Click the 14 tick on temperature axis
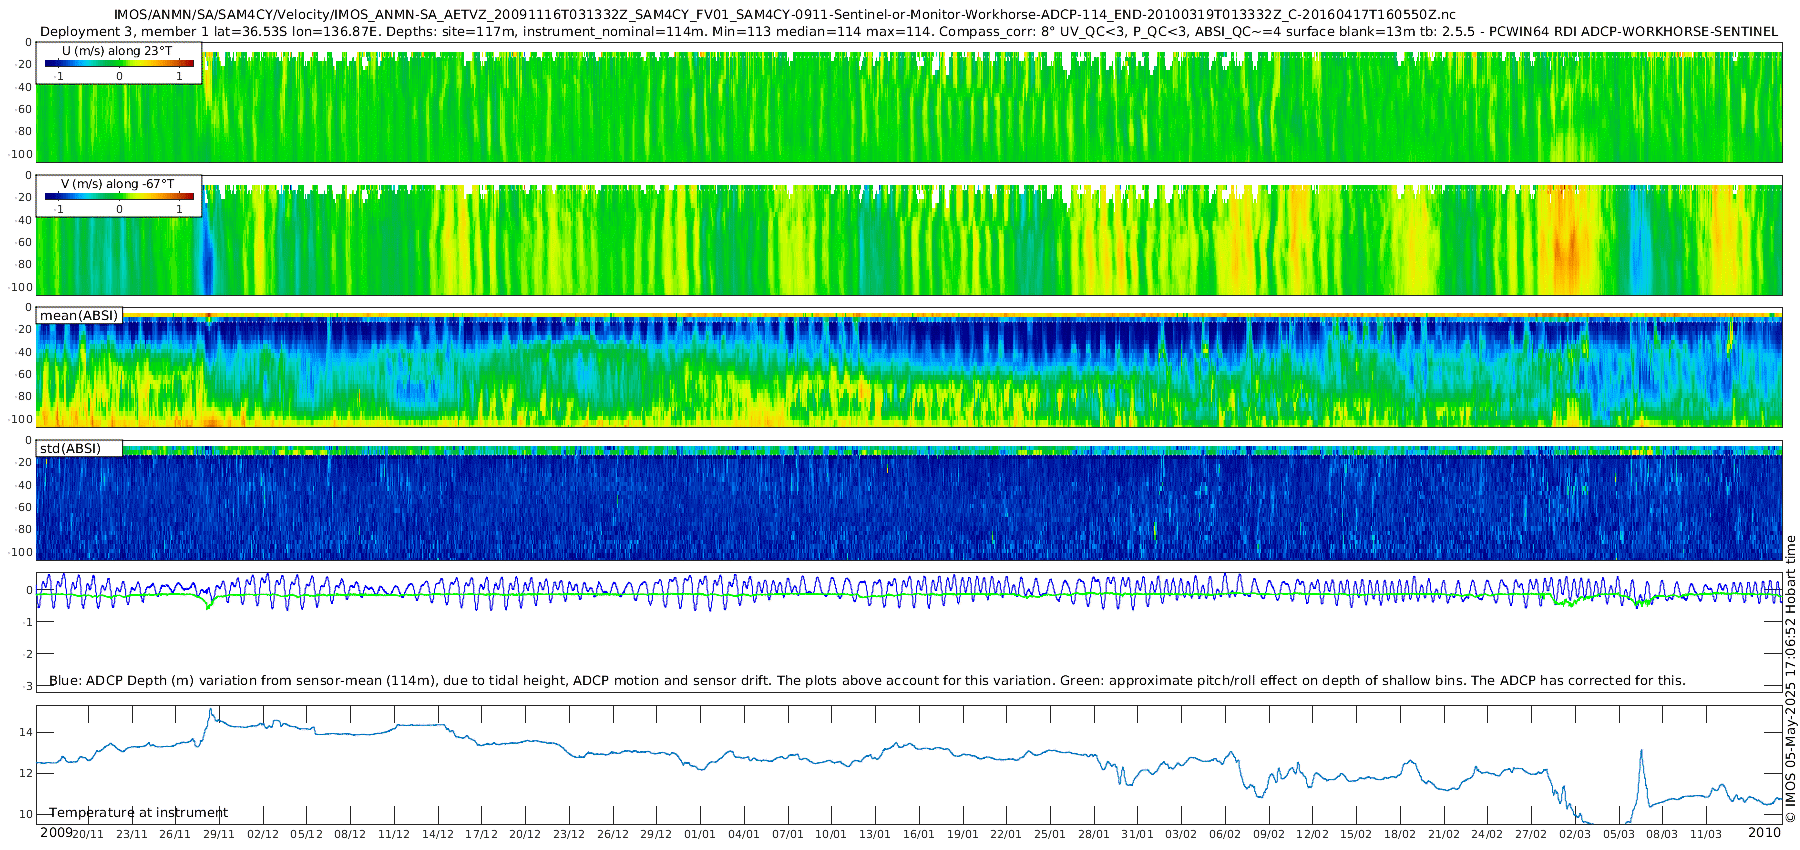Screen dimensions: 1800x850 [x=26, y=733]
